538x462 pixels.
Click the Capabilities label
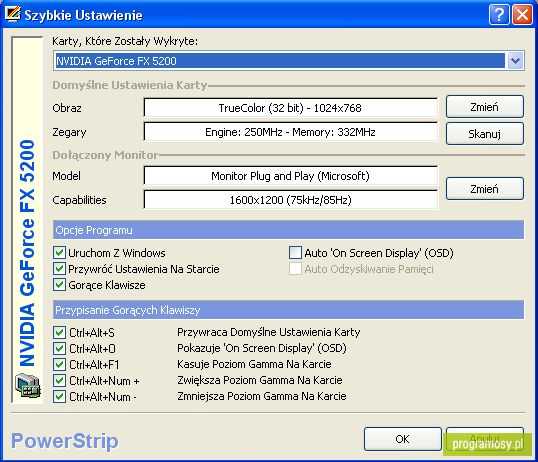(x=79, y=200)
